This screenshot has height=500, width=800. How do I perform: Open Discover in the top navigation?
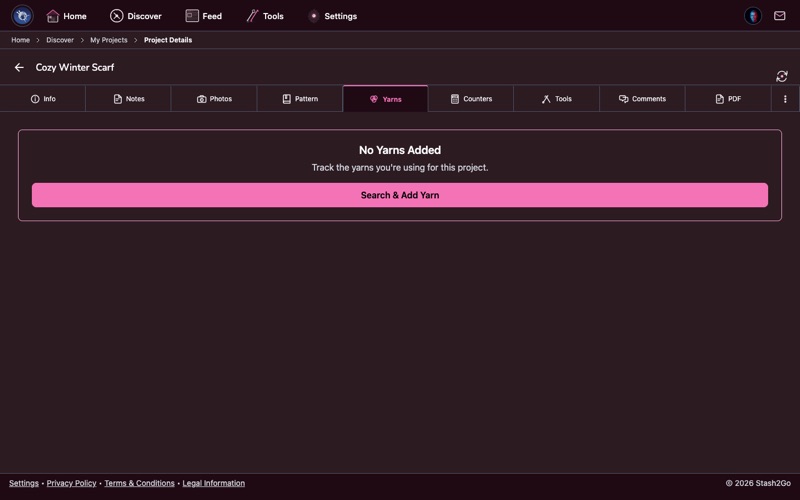[x=136, y=16]
